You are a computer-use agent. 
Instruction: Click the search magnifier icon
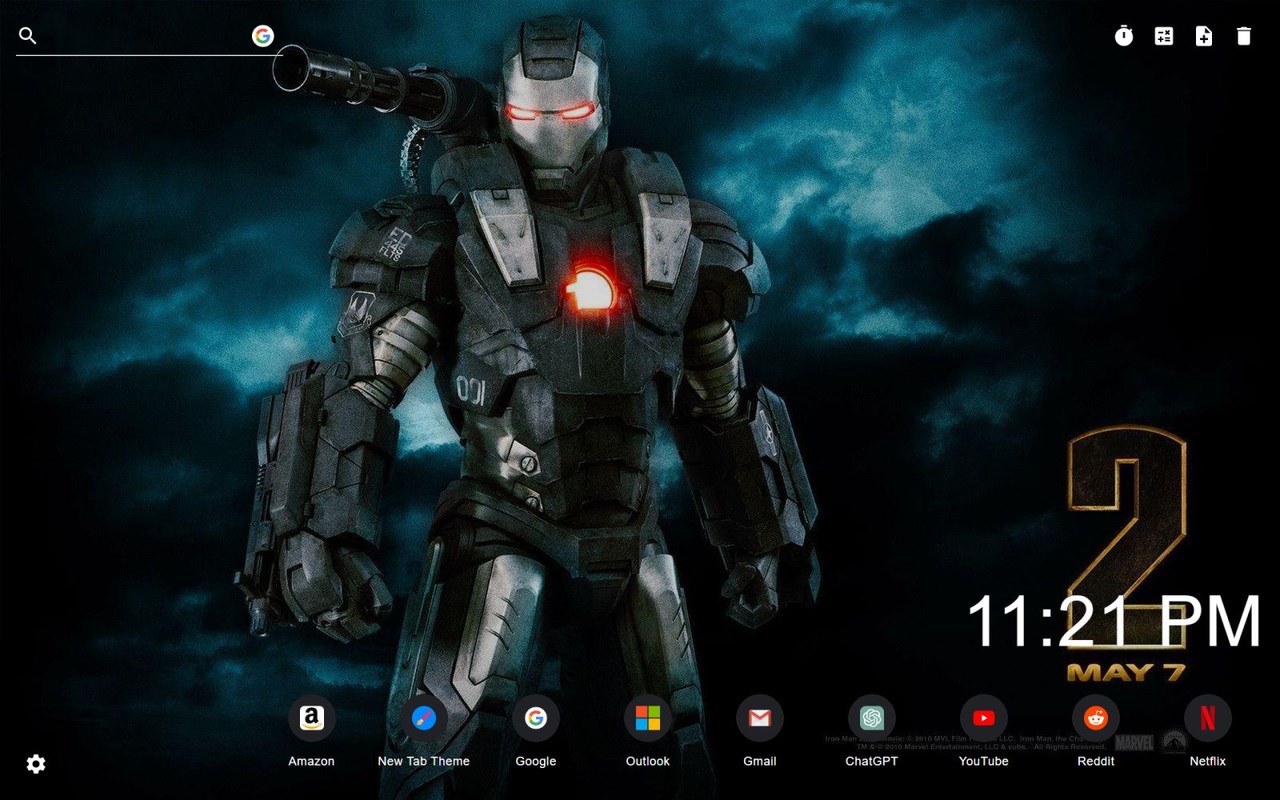click(28, 36)
